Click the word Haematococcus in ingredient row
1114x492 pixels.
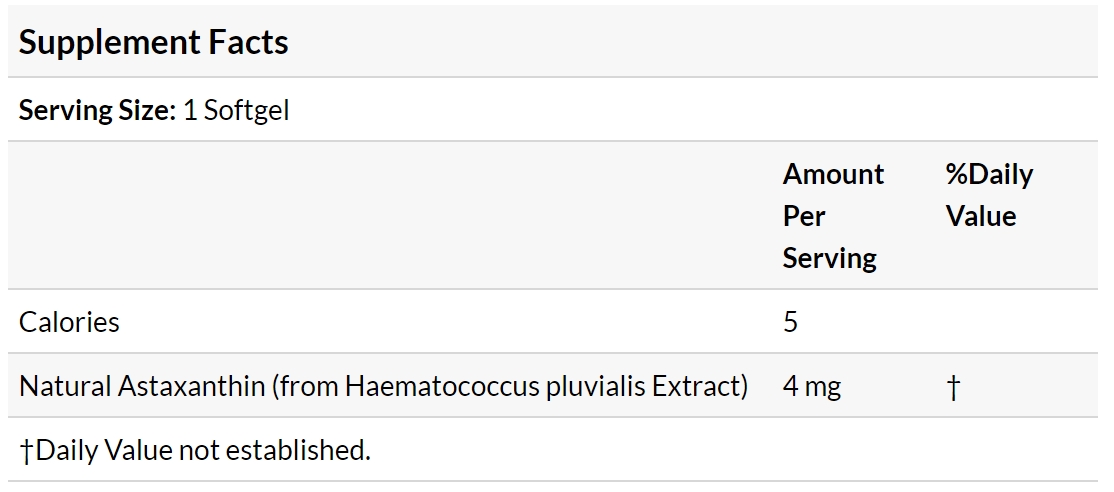(x=443, y=386)
